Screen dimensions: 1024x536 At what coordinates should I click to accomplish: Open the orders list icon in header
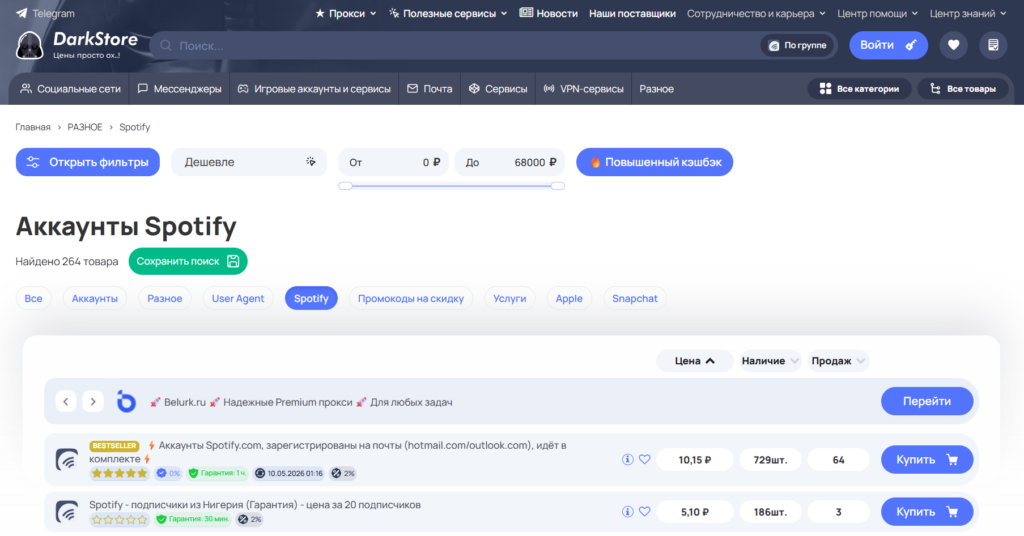(993, 45)
